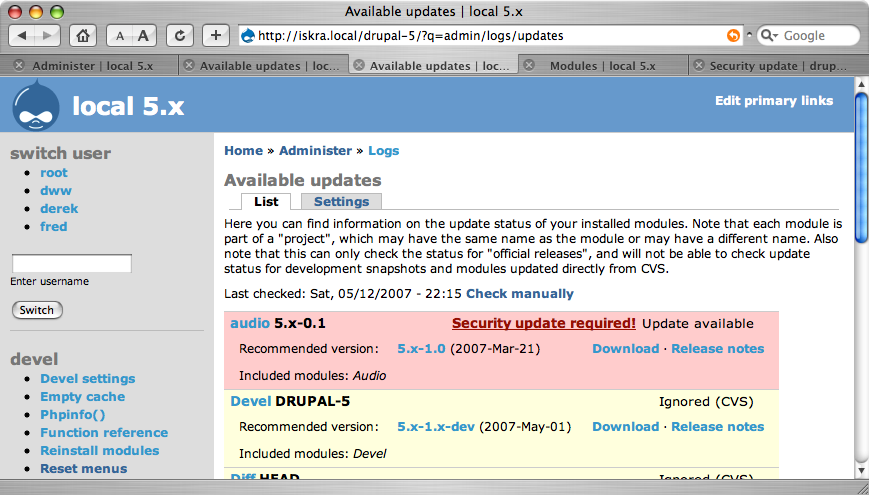Switch user to derek
This screenshot has height=495, width=869.
click(x=59, y=209)
